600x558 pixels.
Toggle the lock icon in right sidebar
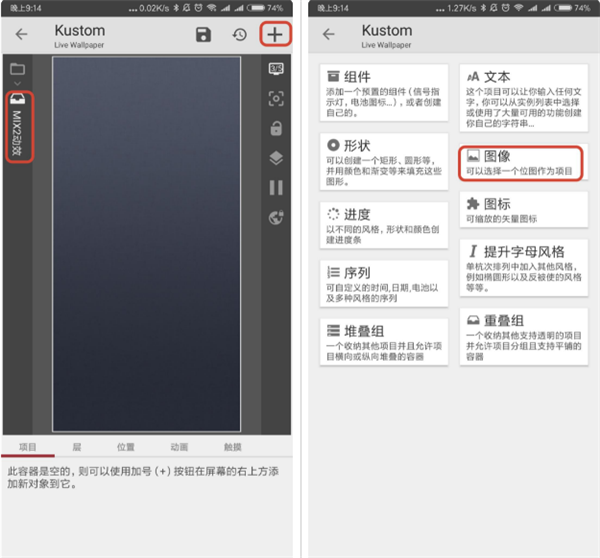(276, 129)
